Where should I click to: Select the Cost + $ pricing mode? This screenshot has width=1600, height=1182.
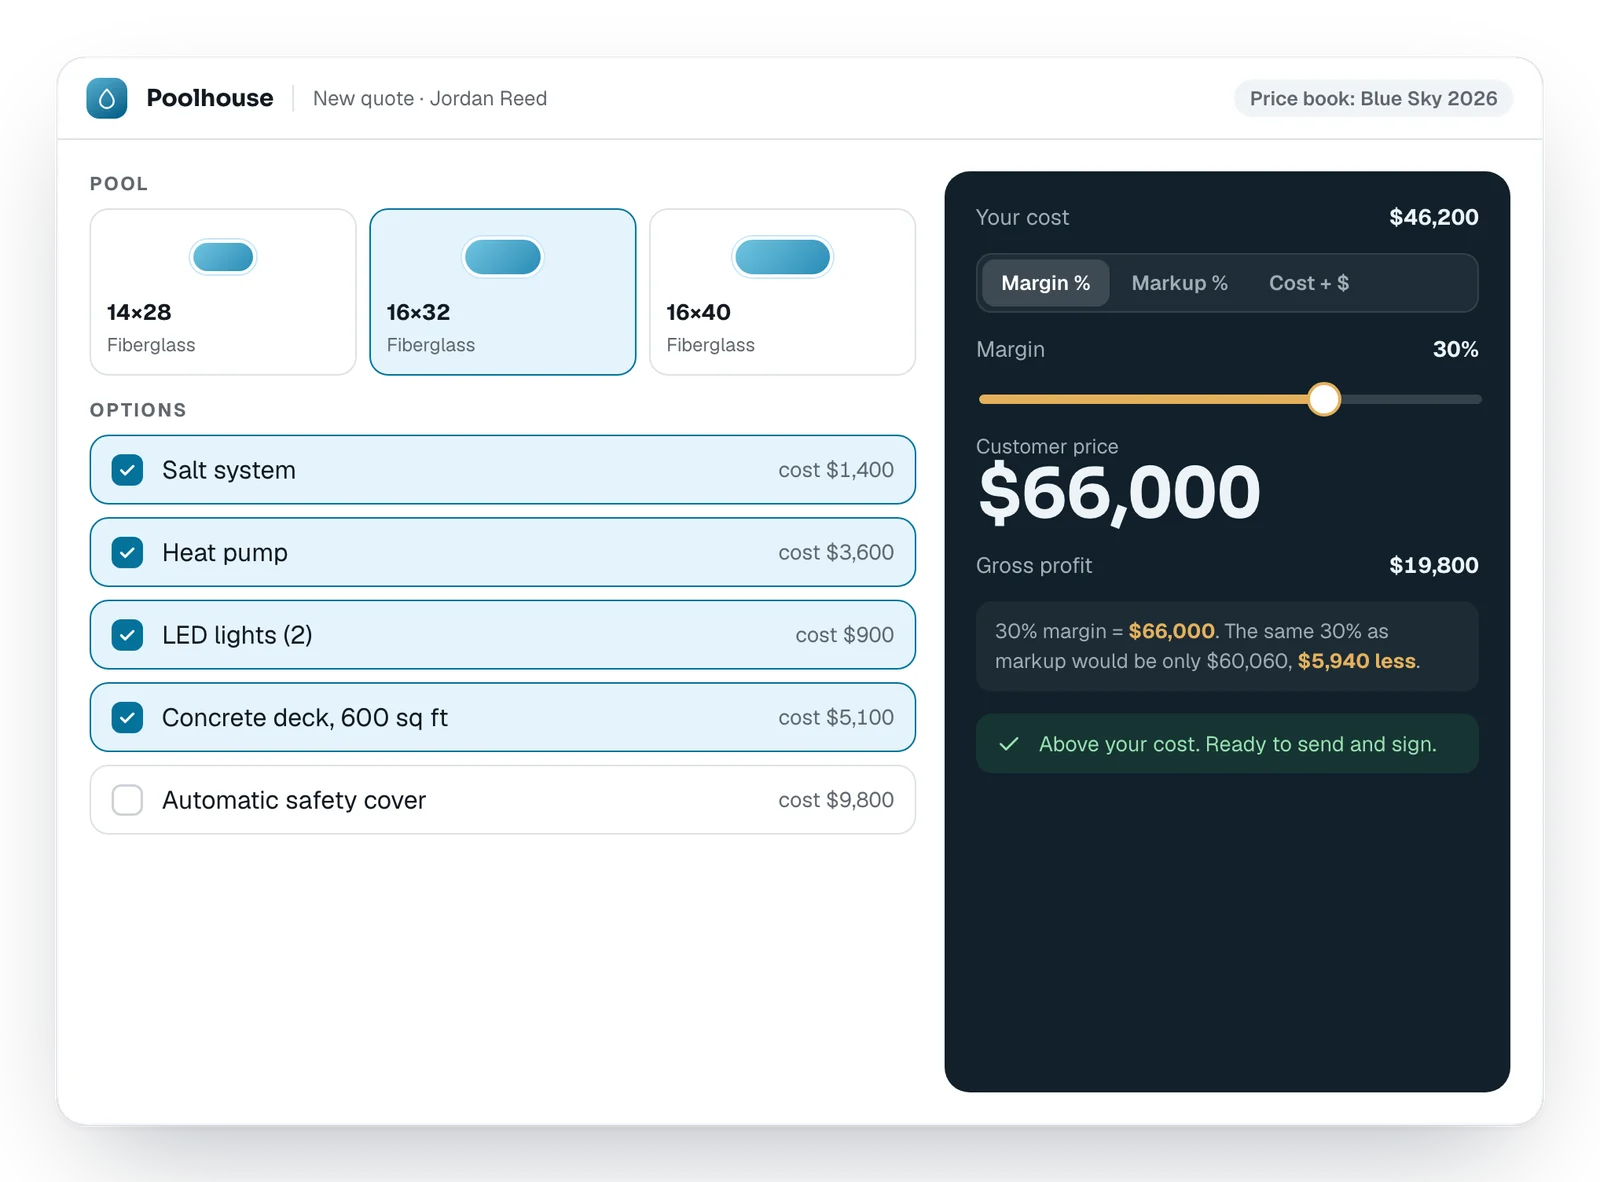point(1309,283)
